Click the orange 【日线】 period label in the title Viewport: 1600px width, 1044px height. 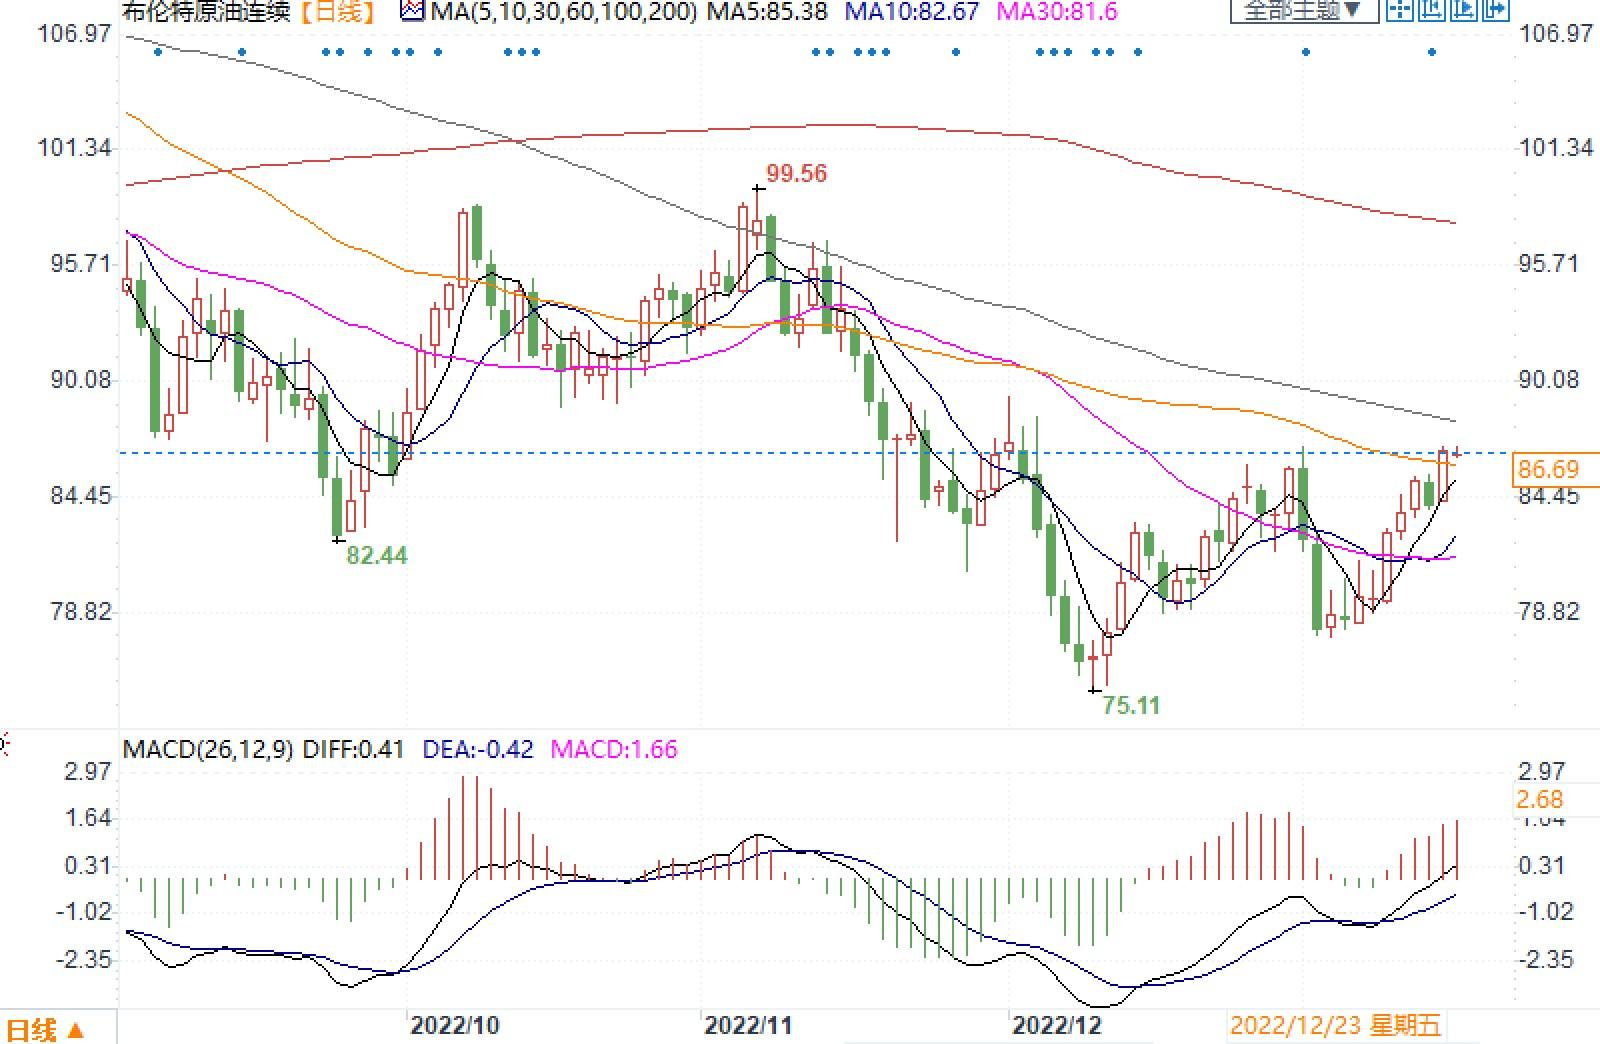click(x=340, y=12)
